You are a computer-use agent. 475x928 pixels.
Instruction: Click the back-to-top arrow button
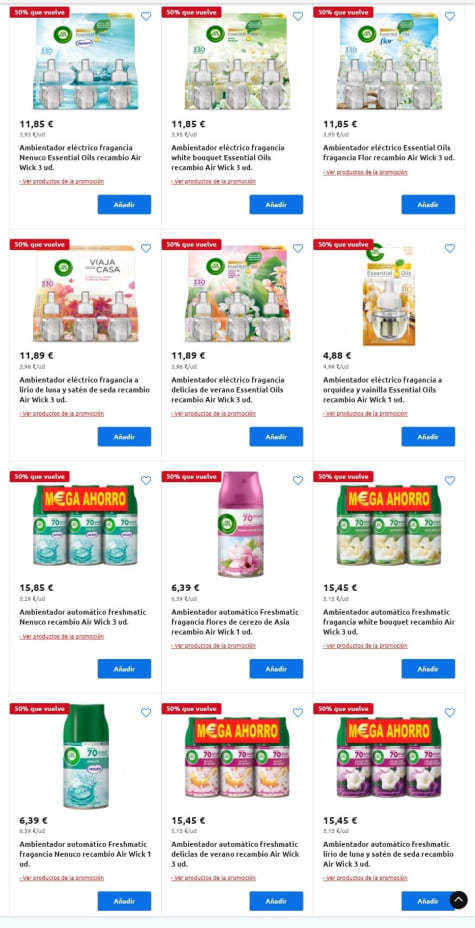coord(458,900)
